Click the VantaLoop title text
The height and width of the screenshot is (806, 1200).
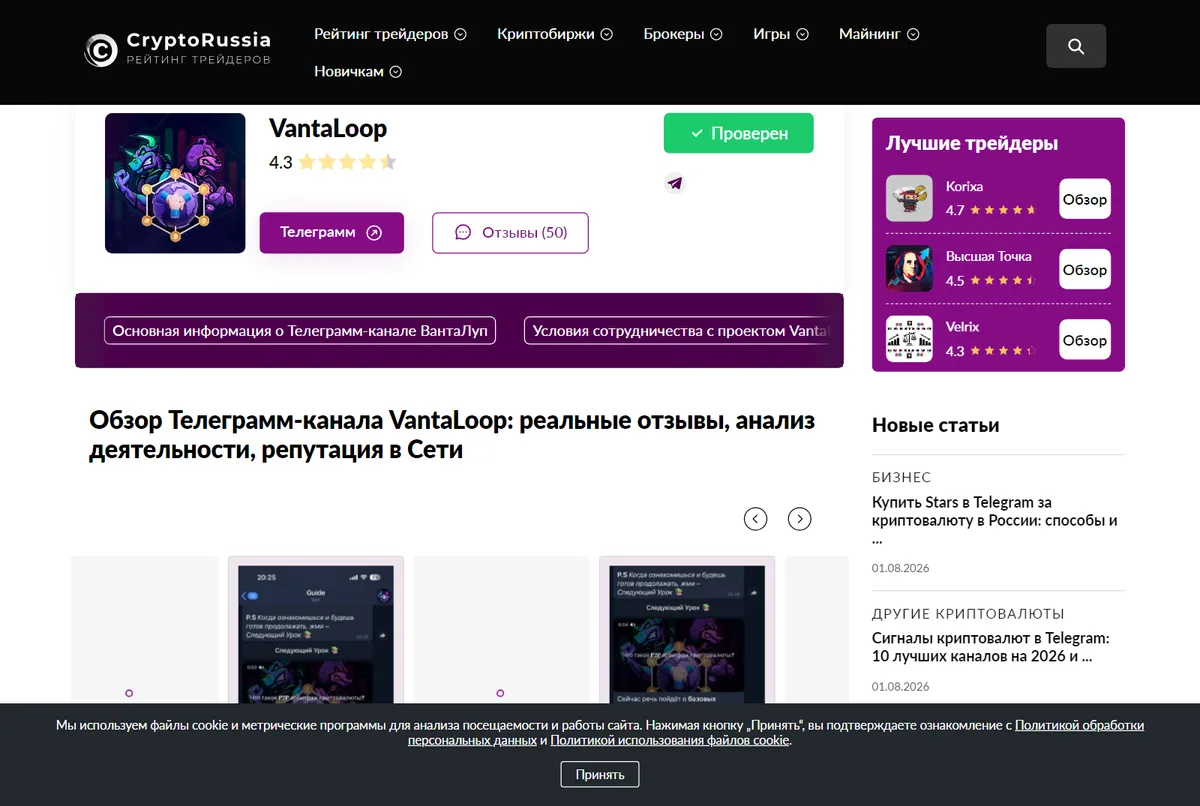(x=328, y=128)
